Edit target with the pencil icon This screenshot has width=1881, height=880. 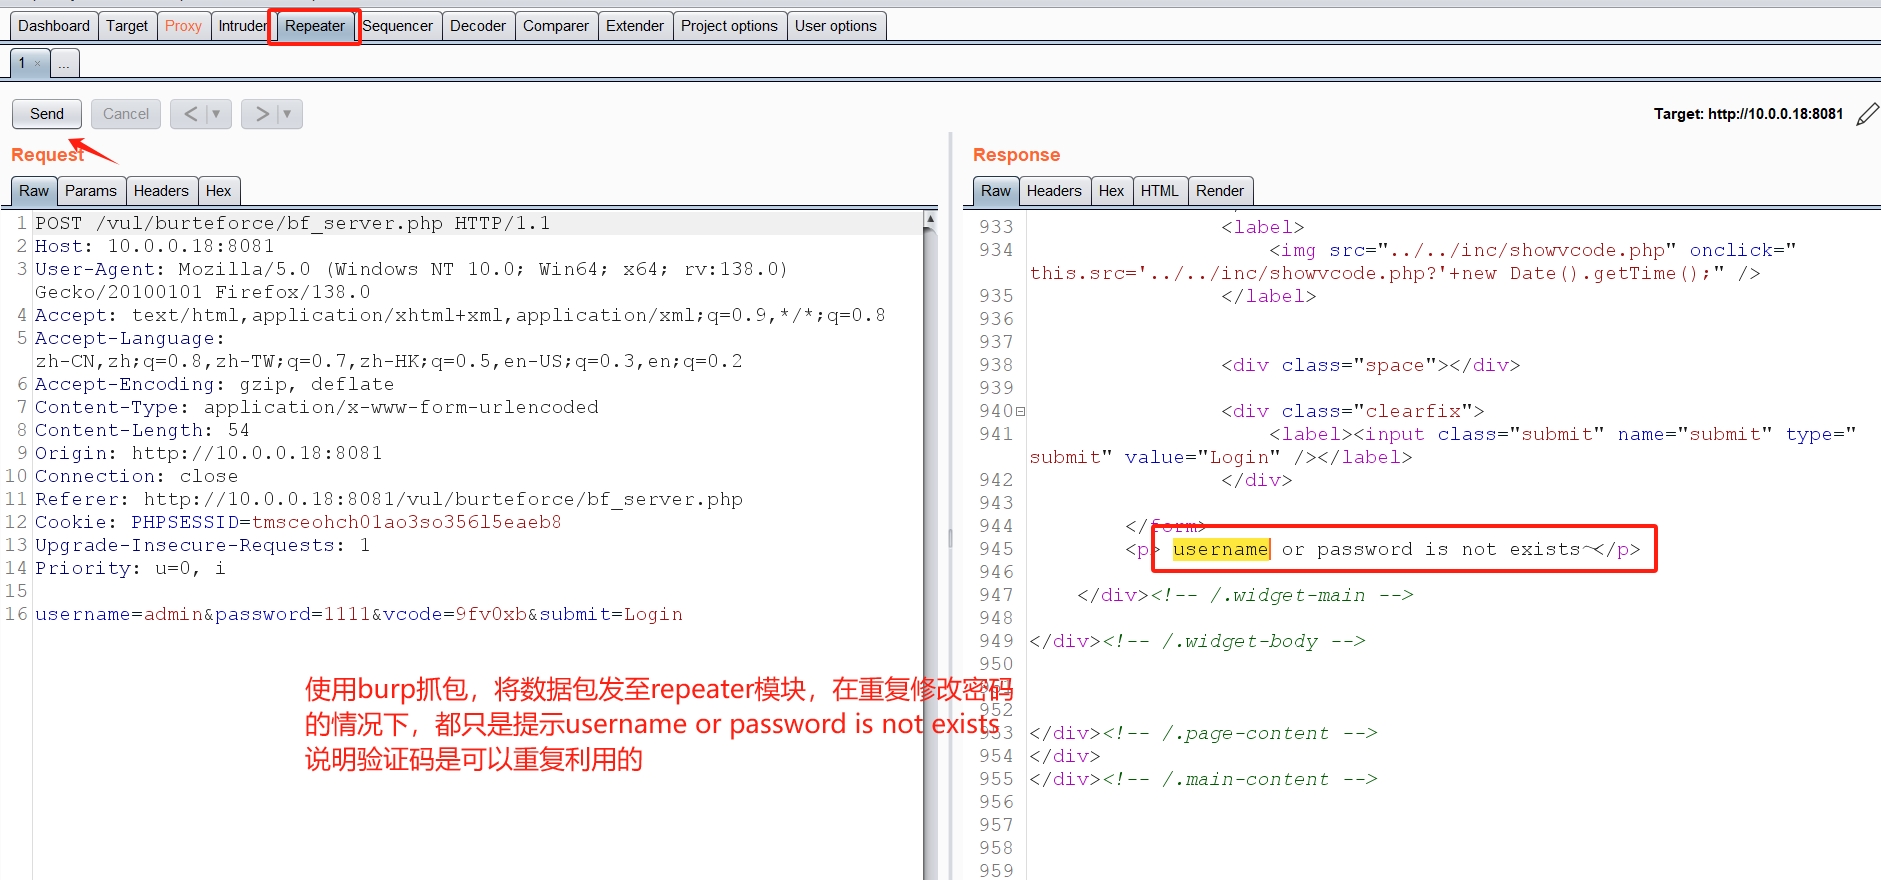(1867, 114)
